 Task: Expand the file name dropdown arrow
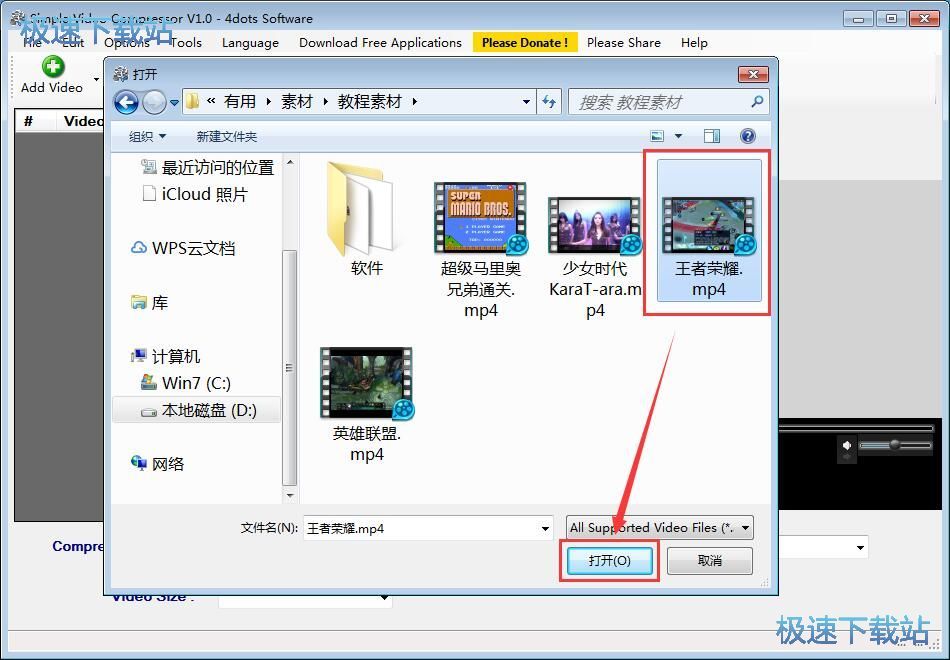click(545, 528)
